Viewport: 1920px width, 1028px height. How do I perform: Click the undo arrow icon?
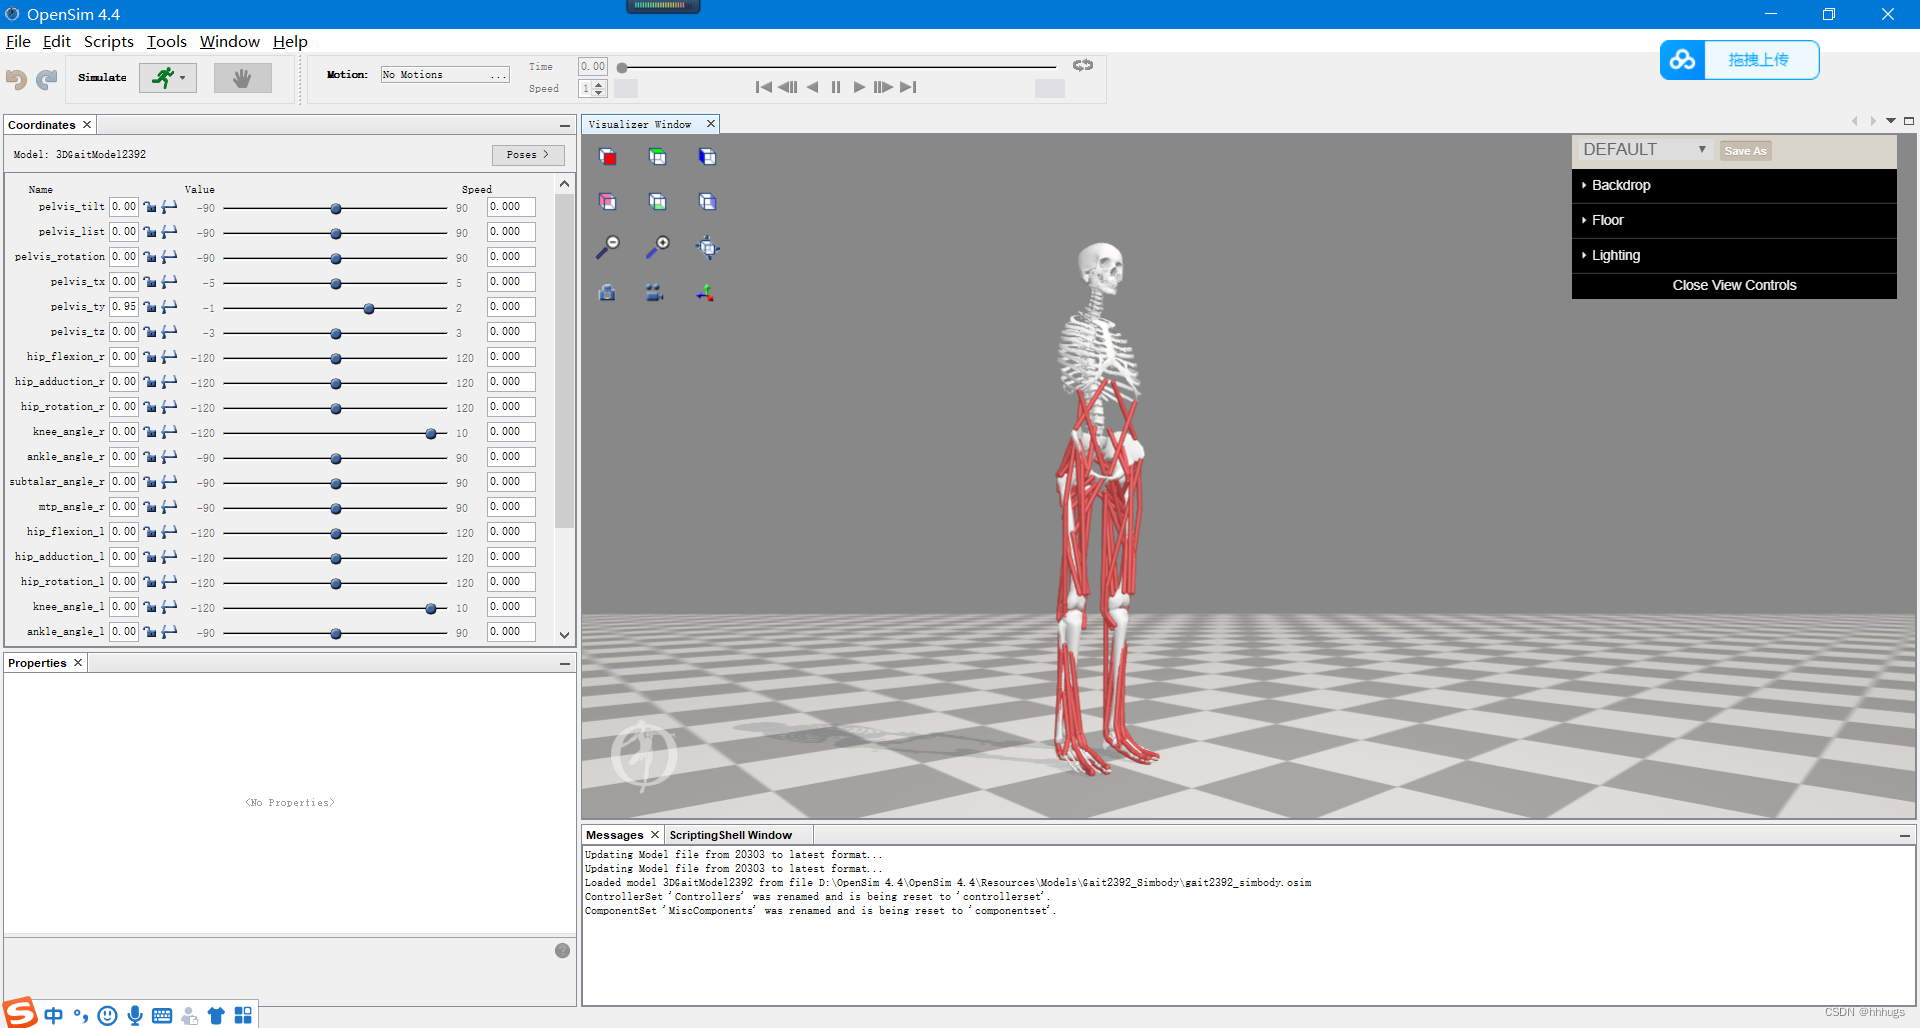pyautogui.click(x=16, y=78)
